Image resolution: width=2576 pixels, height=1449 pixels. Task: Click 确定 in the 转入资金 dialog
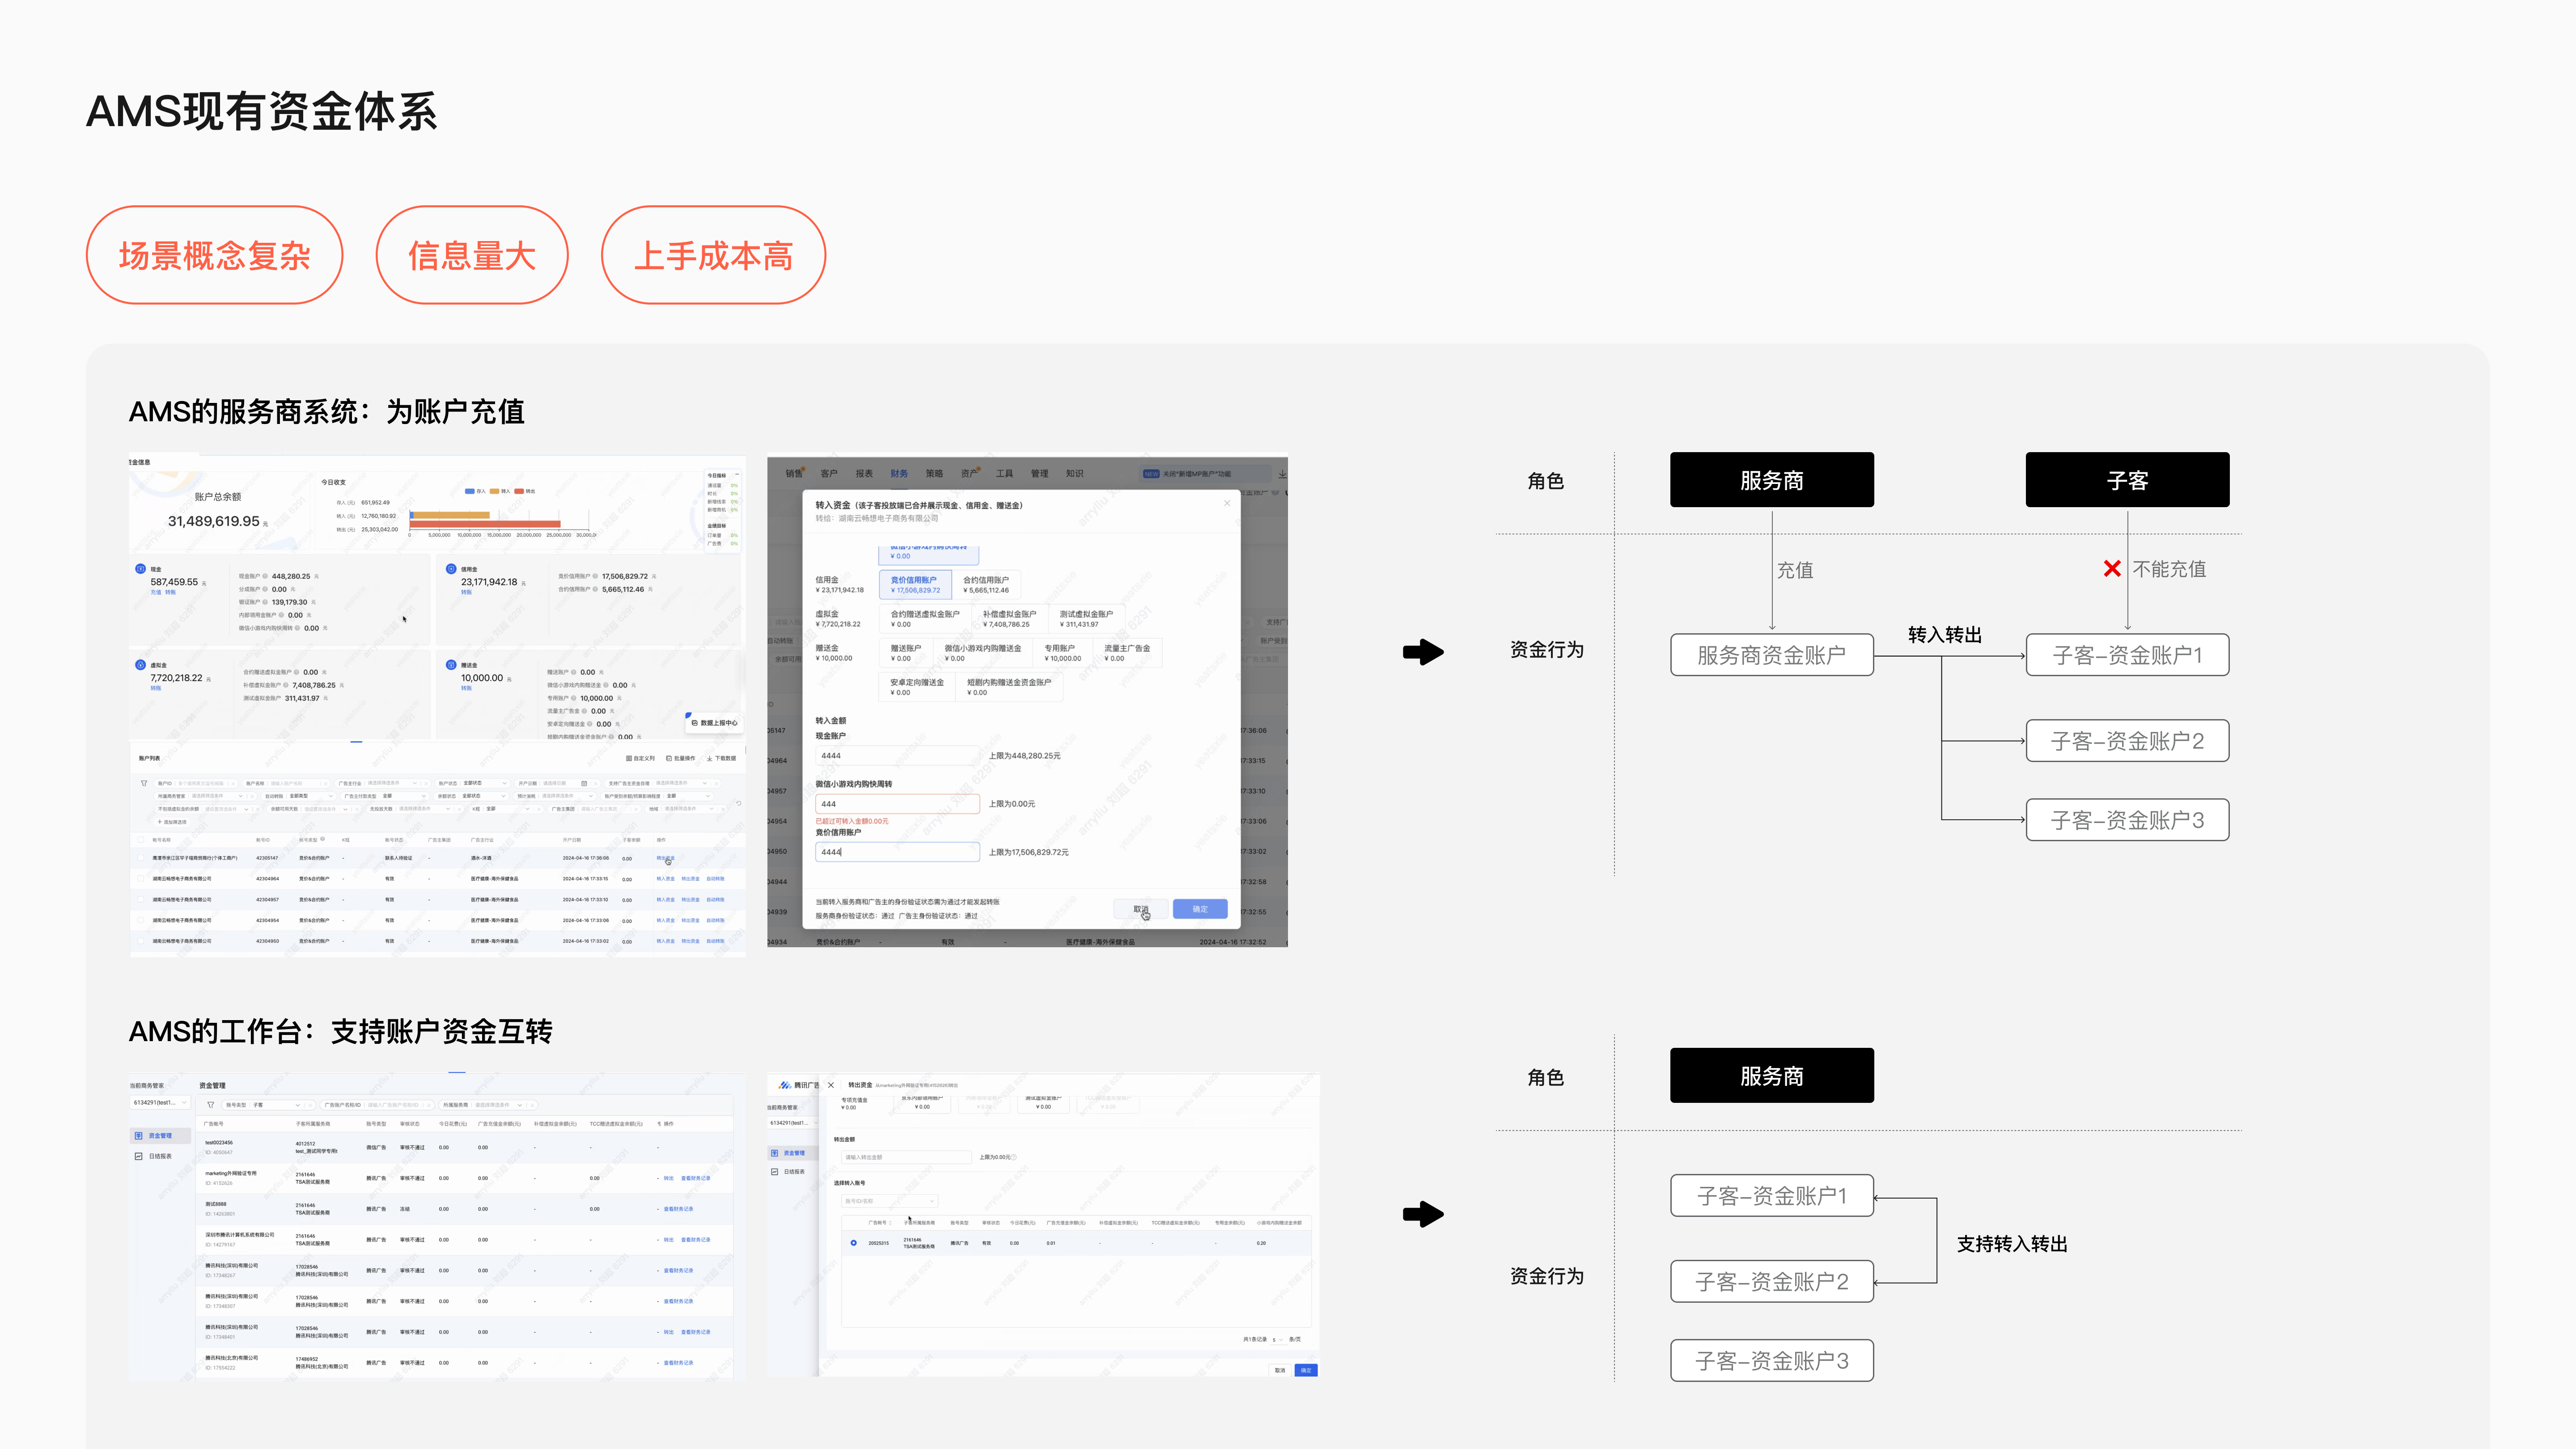(x=1200, y=909)
